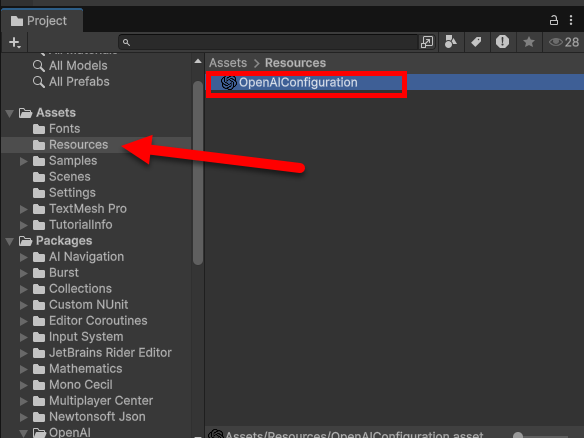Select the Project tab
Image resolution: width=584 pixels, height=438 pixels.
click(42, 21)
